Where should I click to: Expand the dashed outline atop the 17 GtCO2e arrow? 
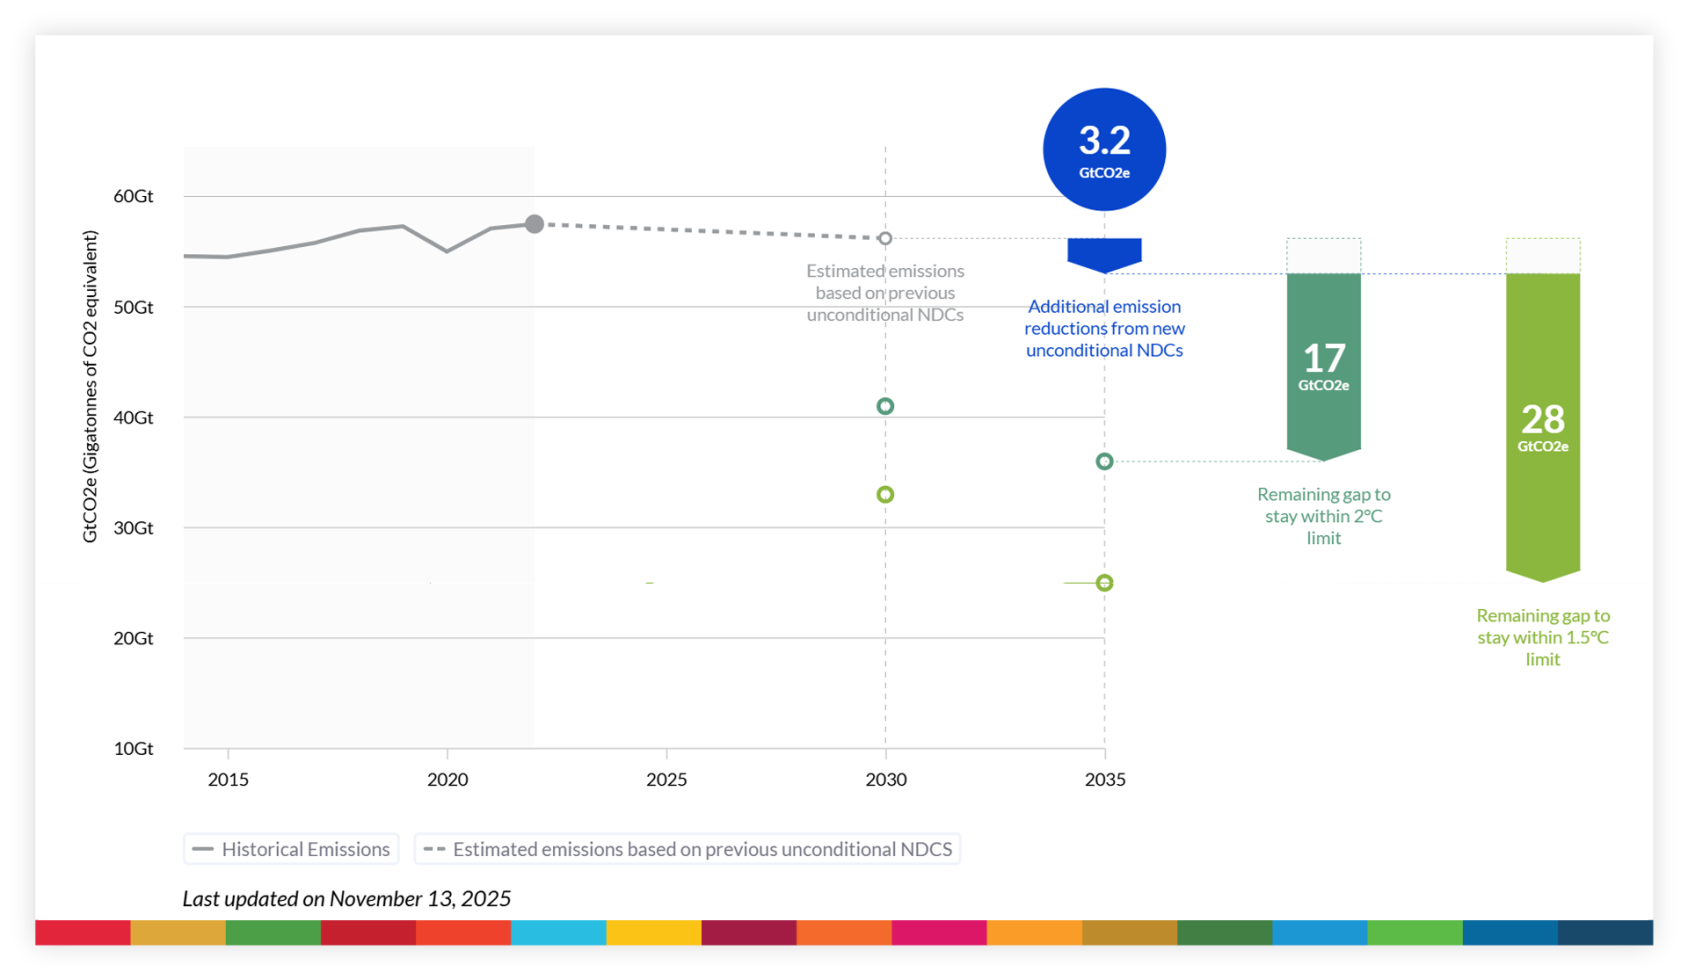(1323, 253)
